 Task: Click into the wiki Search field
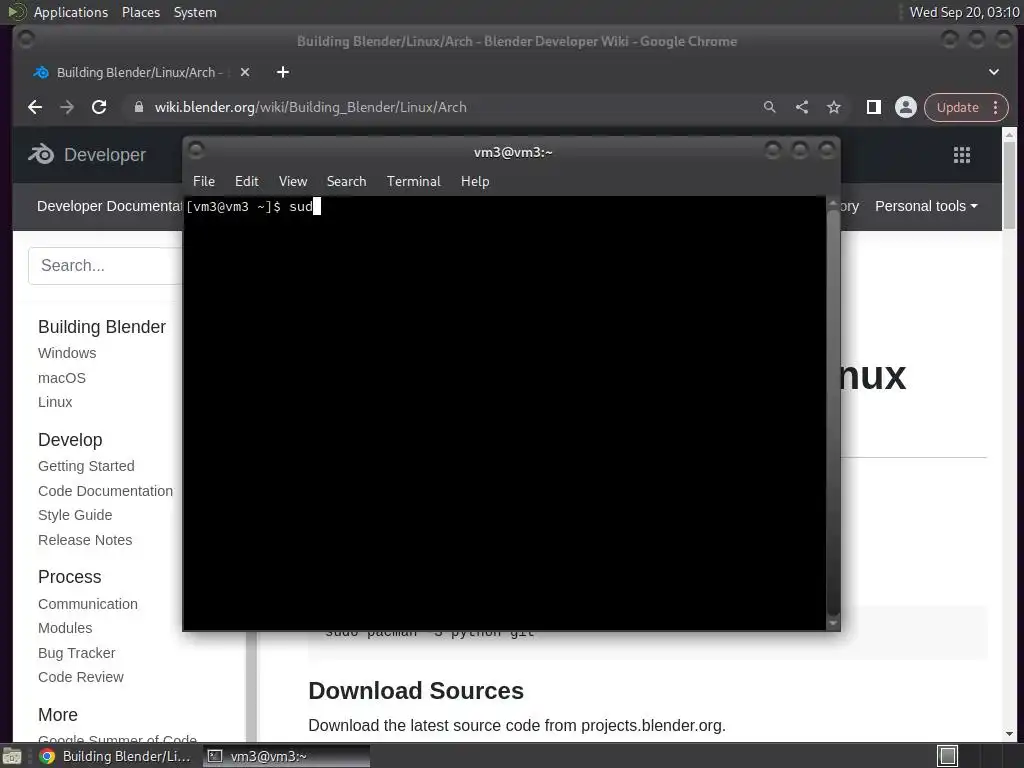[x=105, y=266]
